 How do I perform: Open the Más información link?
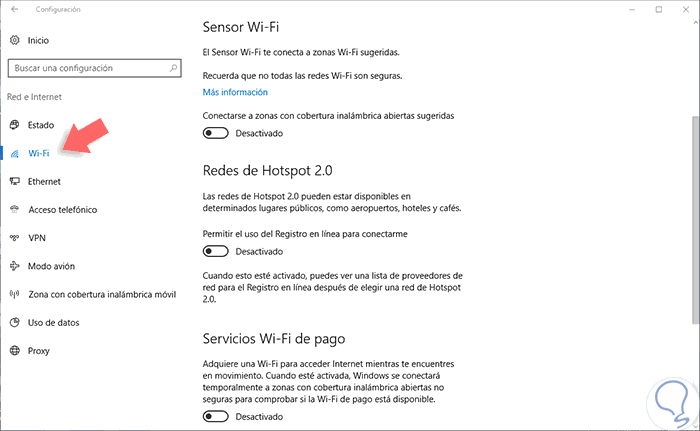[235, 92]
